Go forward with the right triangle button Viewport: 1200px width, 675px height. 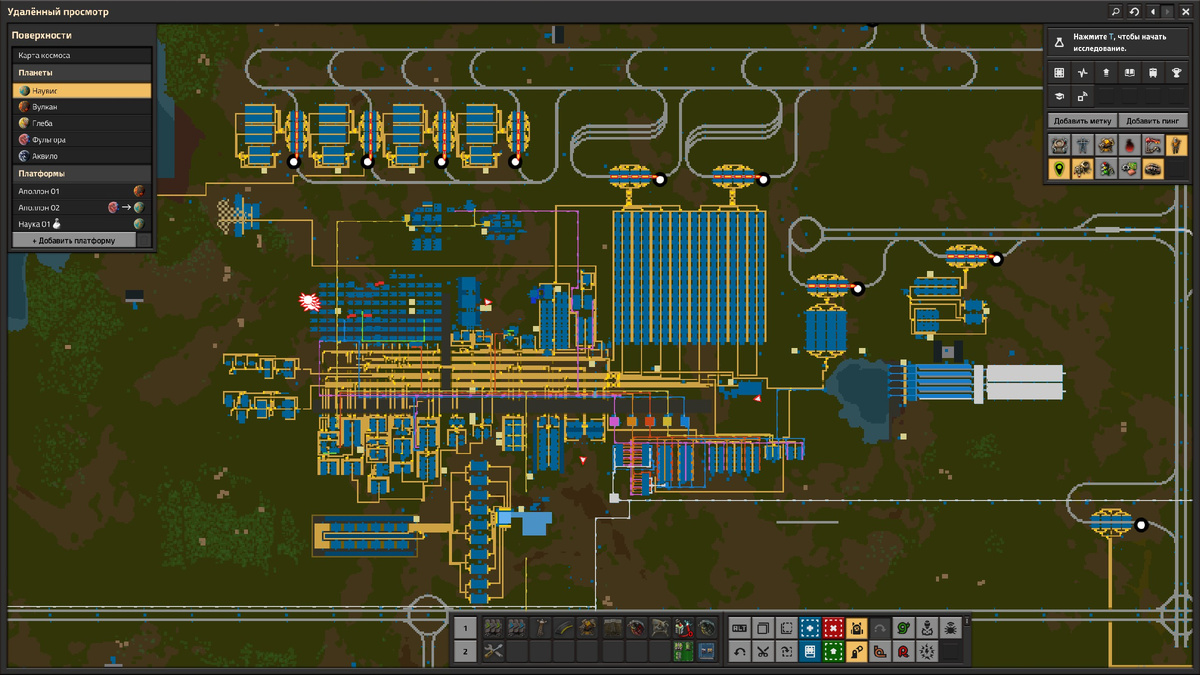coord(1168,11)
